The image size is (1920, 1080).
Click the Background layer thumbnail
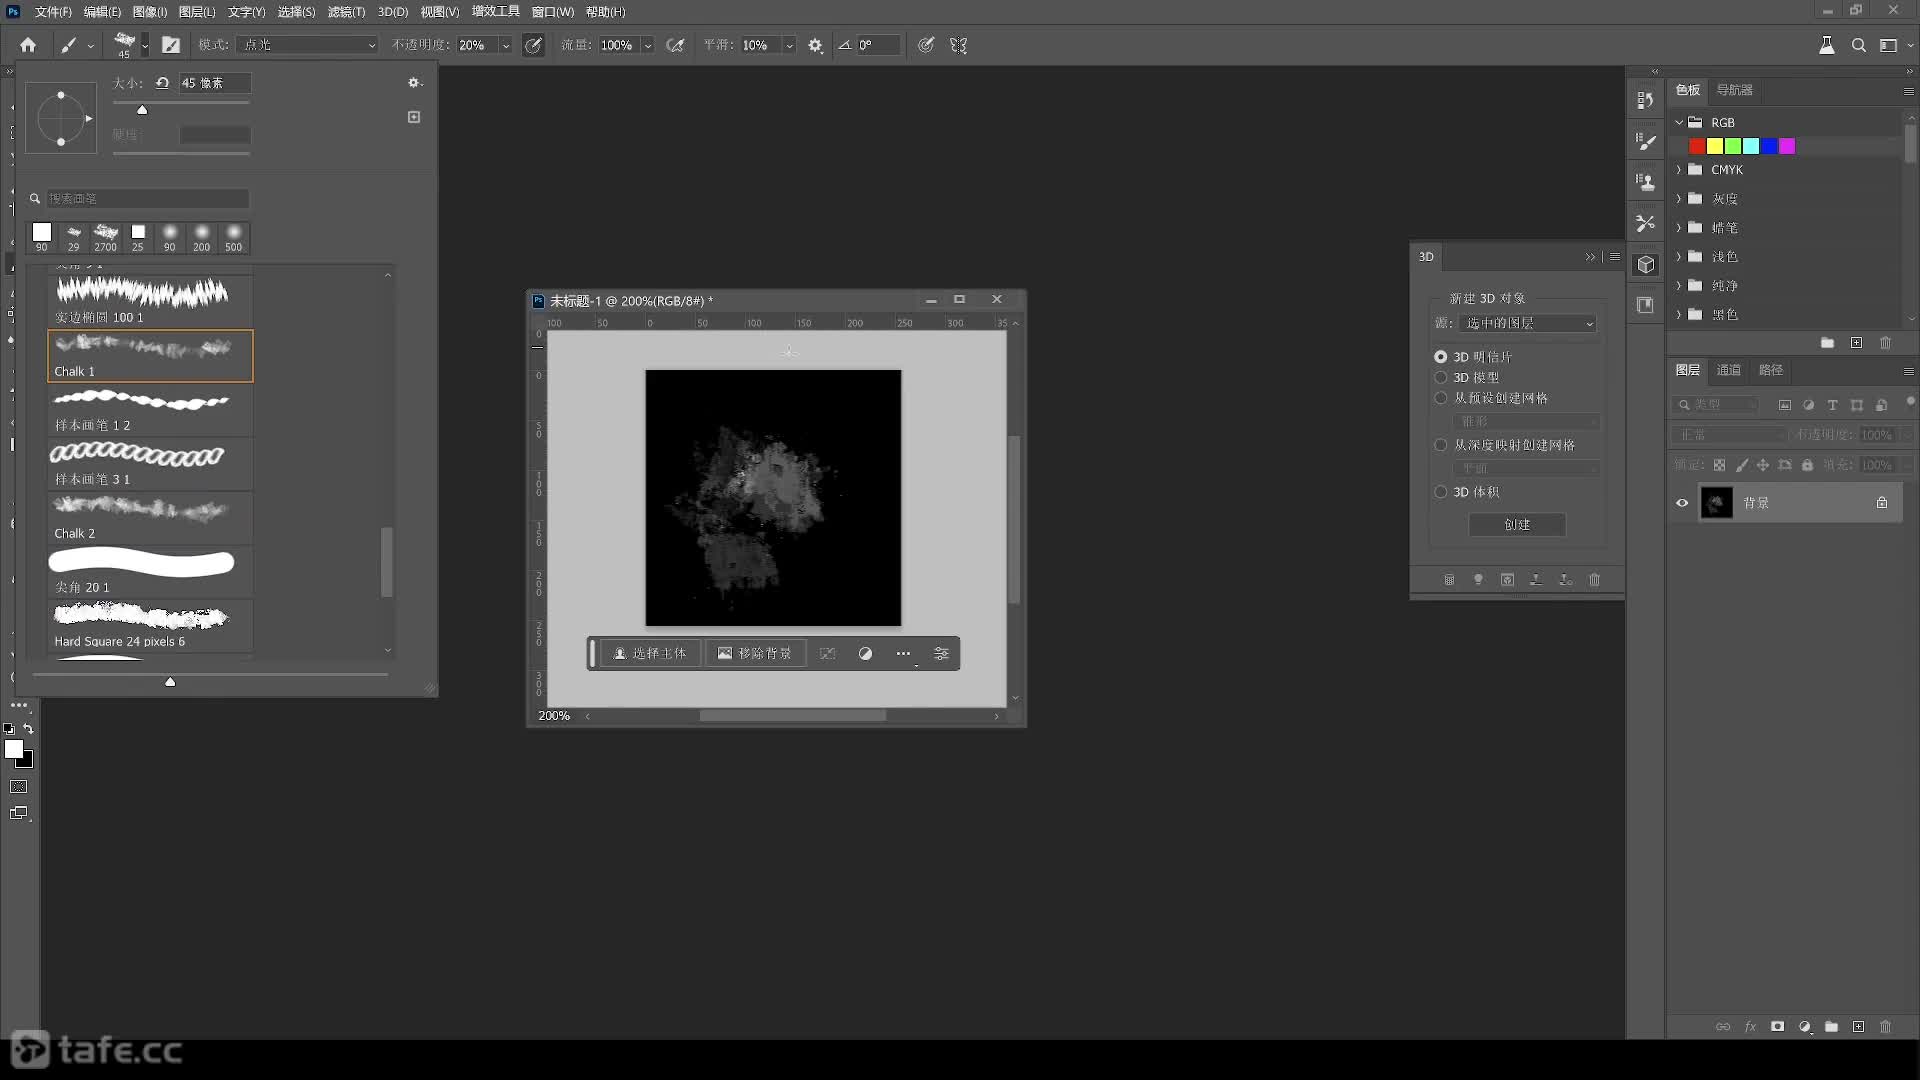coord(1717,503)
